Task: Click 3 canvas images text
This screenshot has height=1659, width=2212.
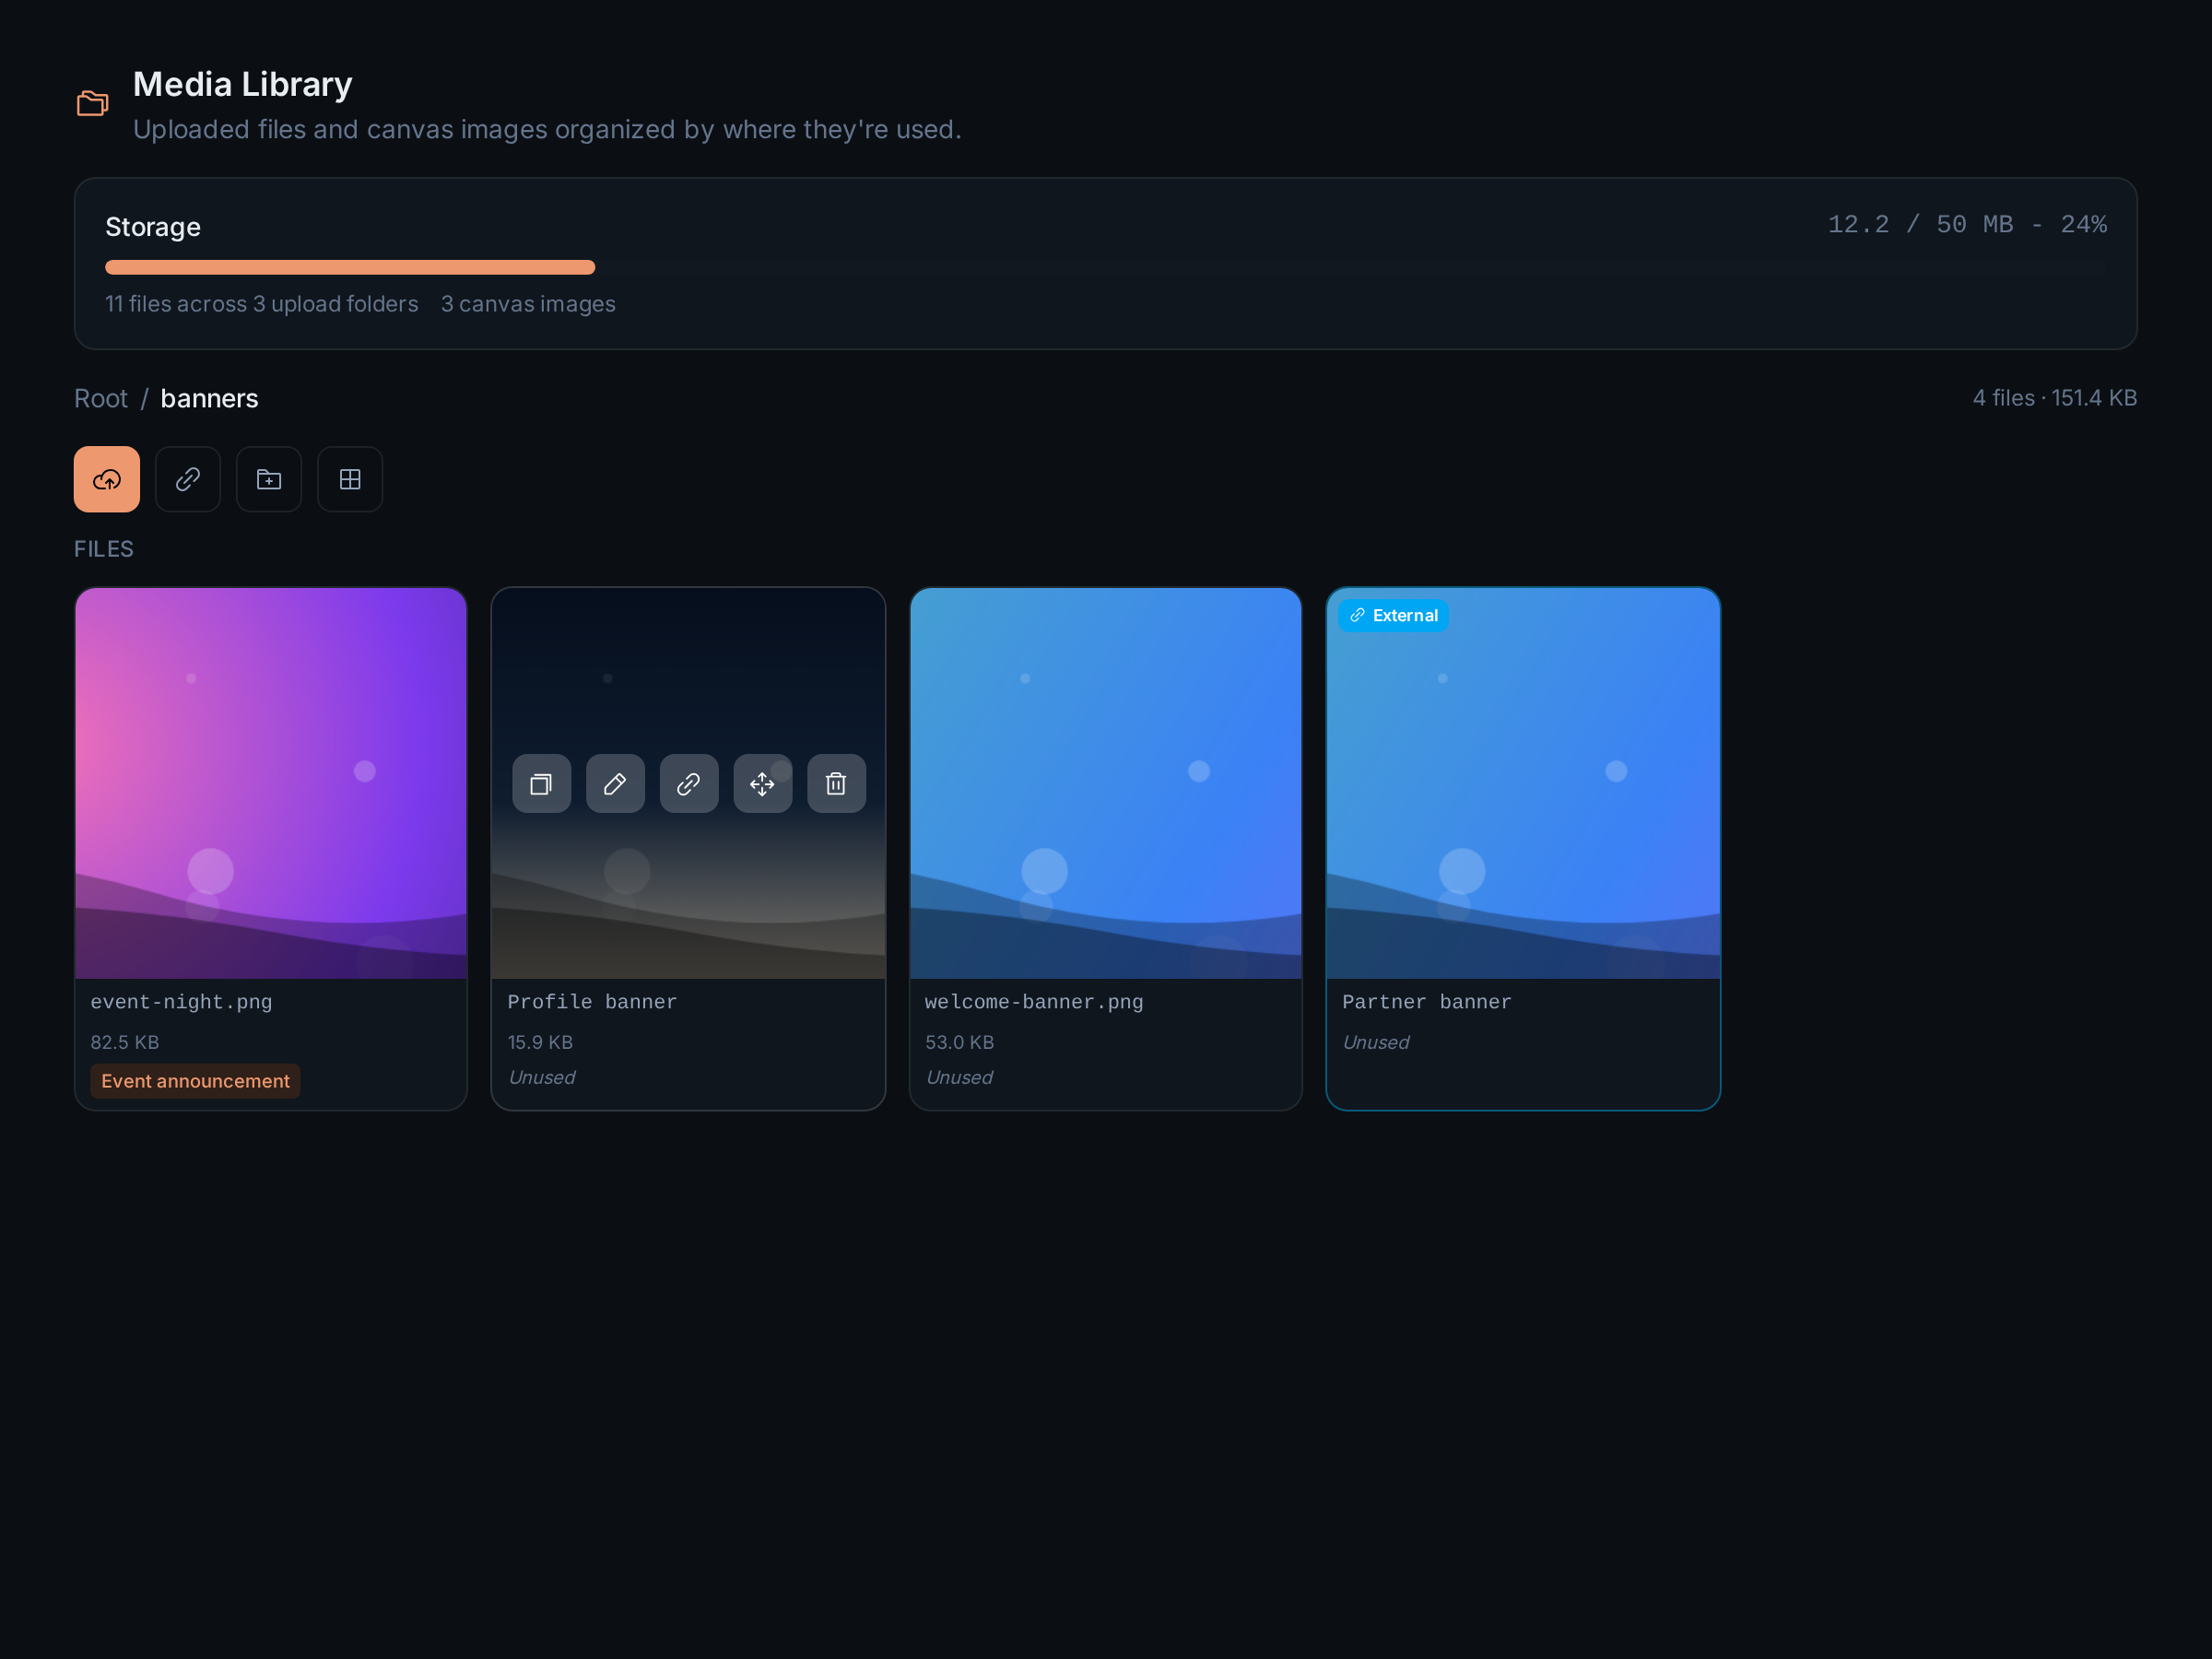Action: [528, 304]
